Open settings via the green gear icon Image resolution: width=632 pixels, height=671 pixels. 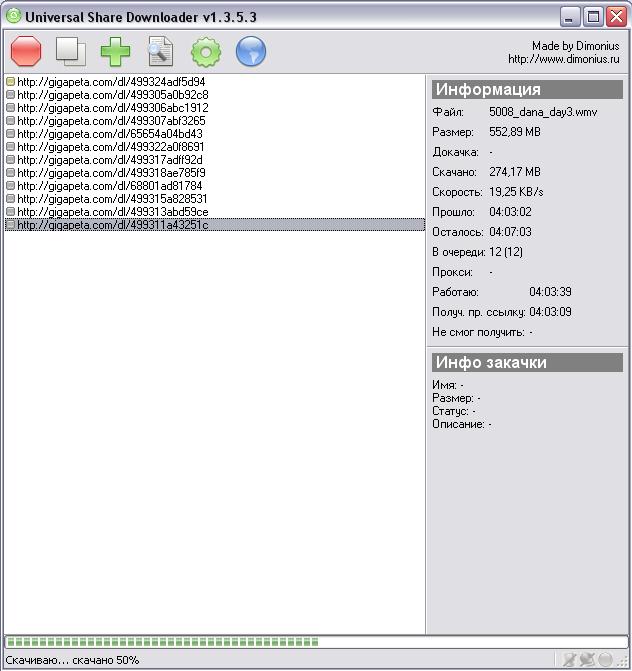pyautogui.click(x=206, y=52)
